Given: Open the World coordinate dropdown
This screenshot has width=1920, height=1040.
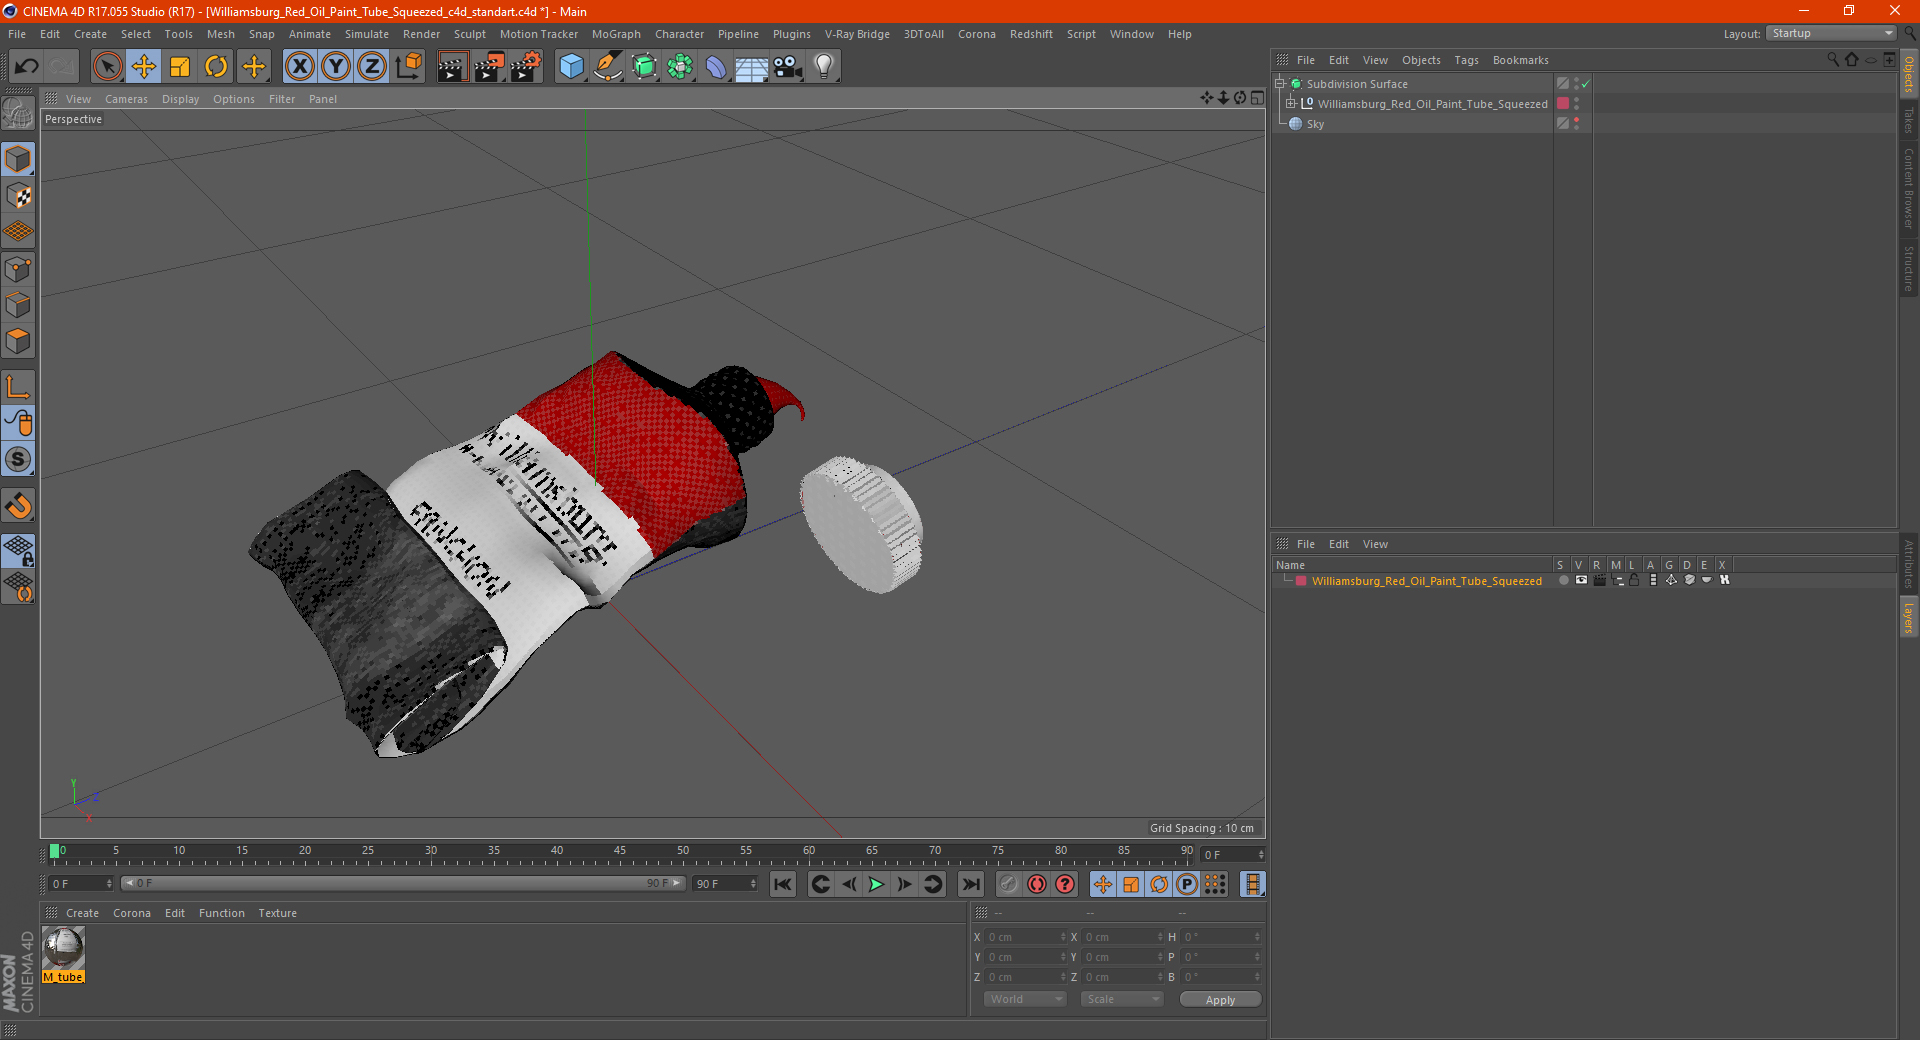Looking at the screenshot, I should pos(1026,999).
